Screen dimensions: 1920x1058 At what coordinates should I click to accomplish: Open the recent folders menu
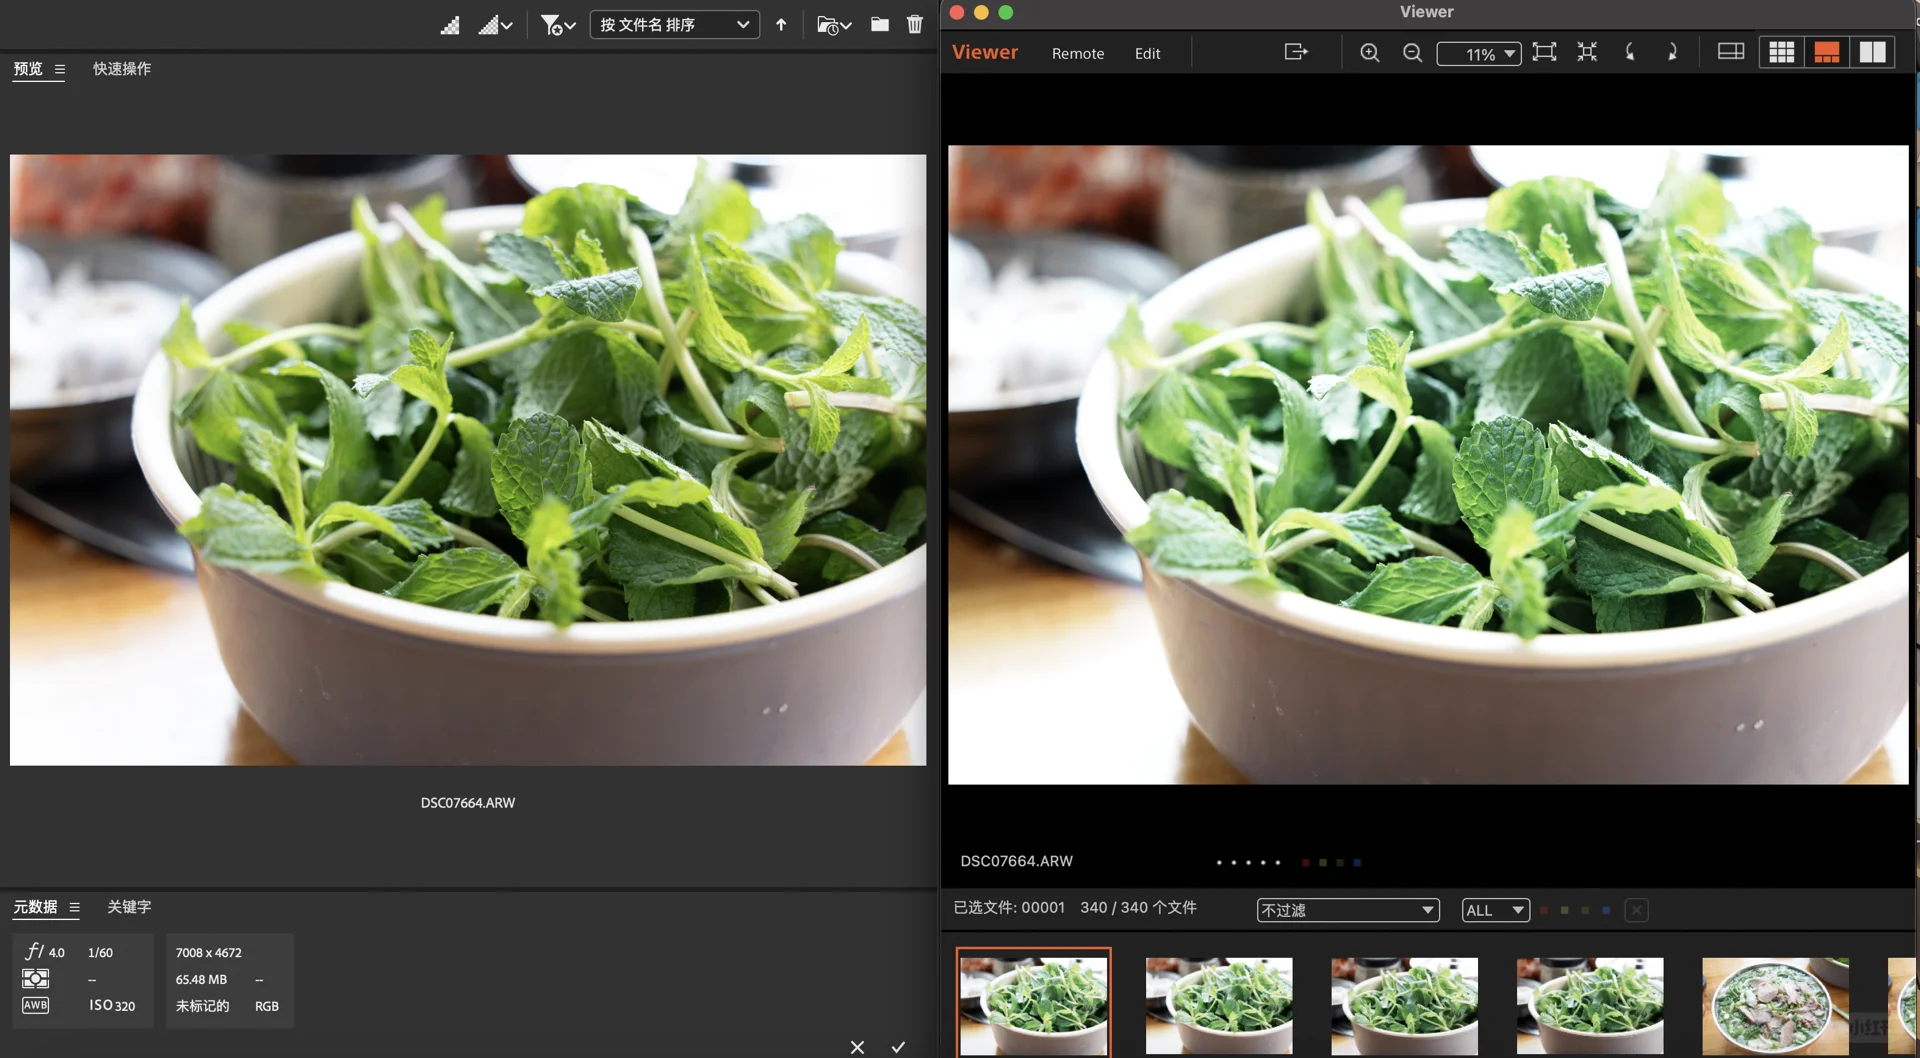[834, 25]
